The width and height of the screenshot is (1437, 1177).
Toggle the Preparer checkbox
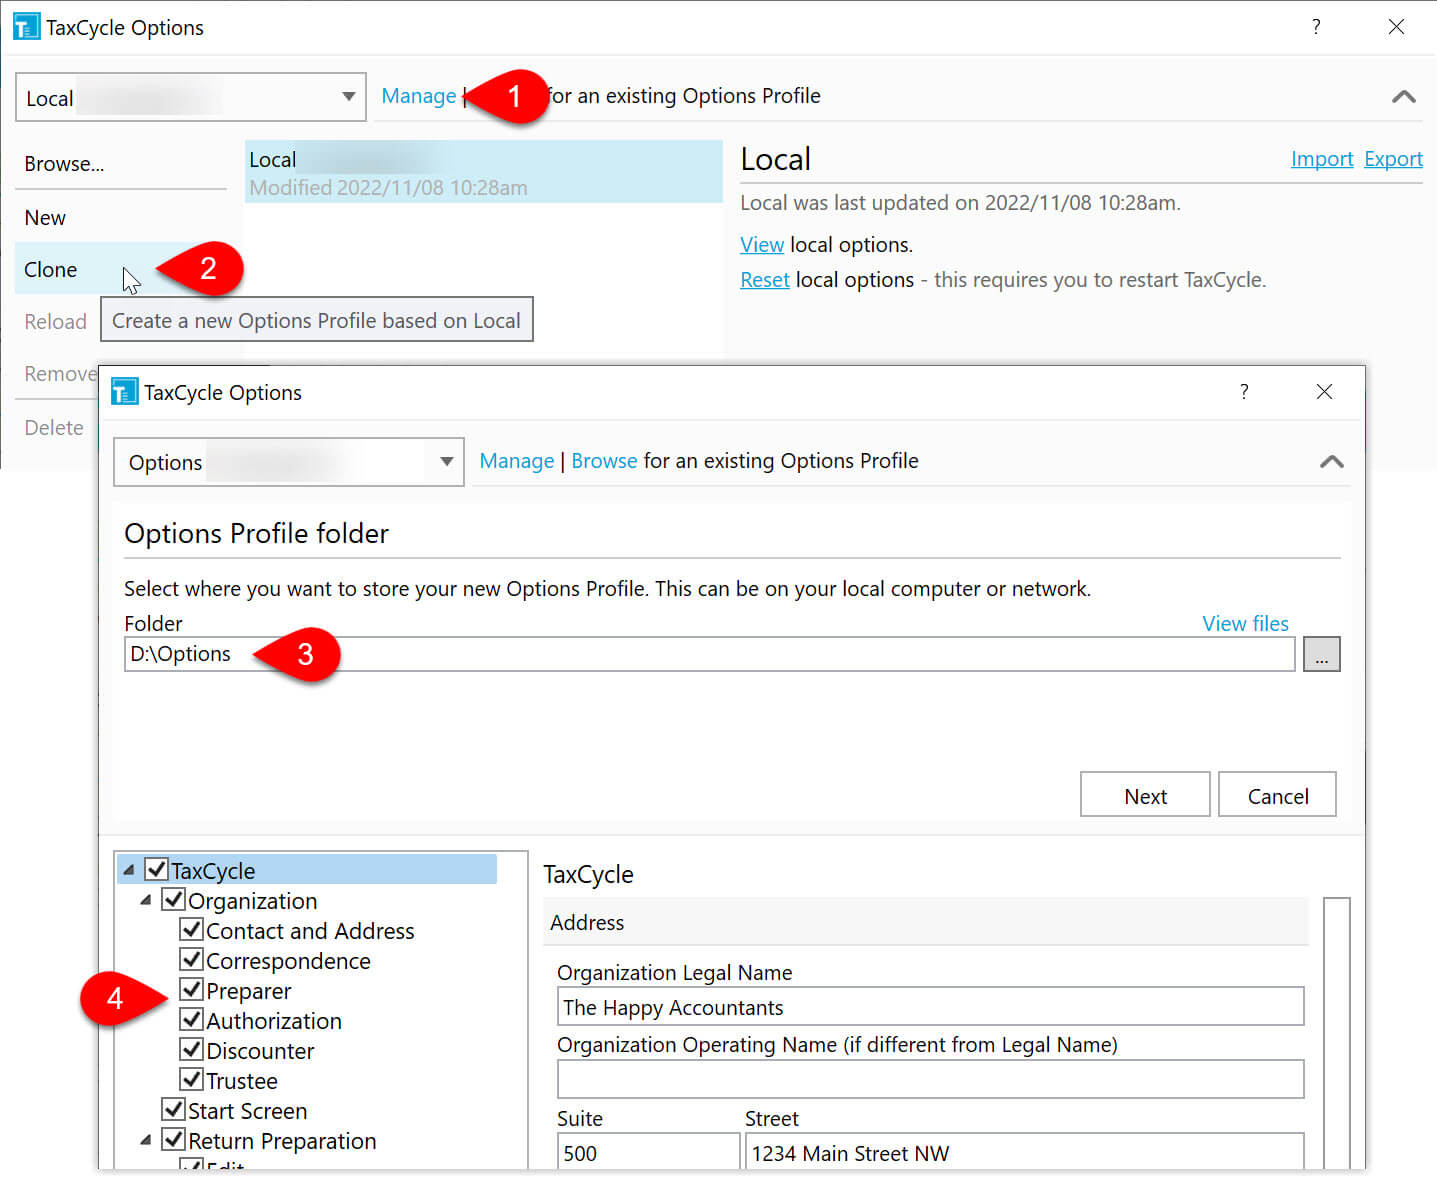point(191,989)
